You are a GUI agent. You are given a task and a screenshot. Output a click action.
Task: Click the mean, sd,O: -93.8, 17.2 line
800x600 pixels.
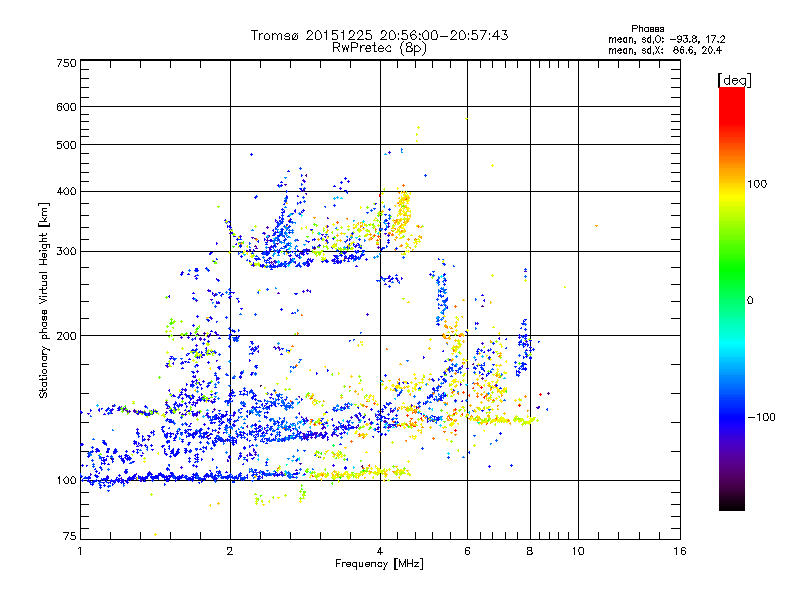click(x=666, y=39)
